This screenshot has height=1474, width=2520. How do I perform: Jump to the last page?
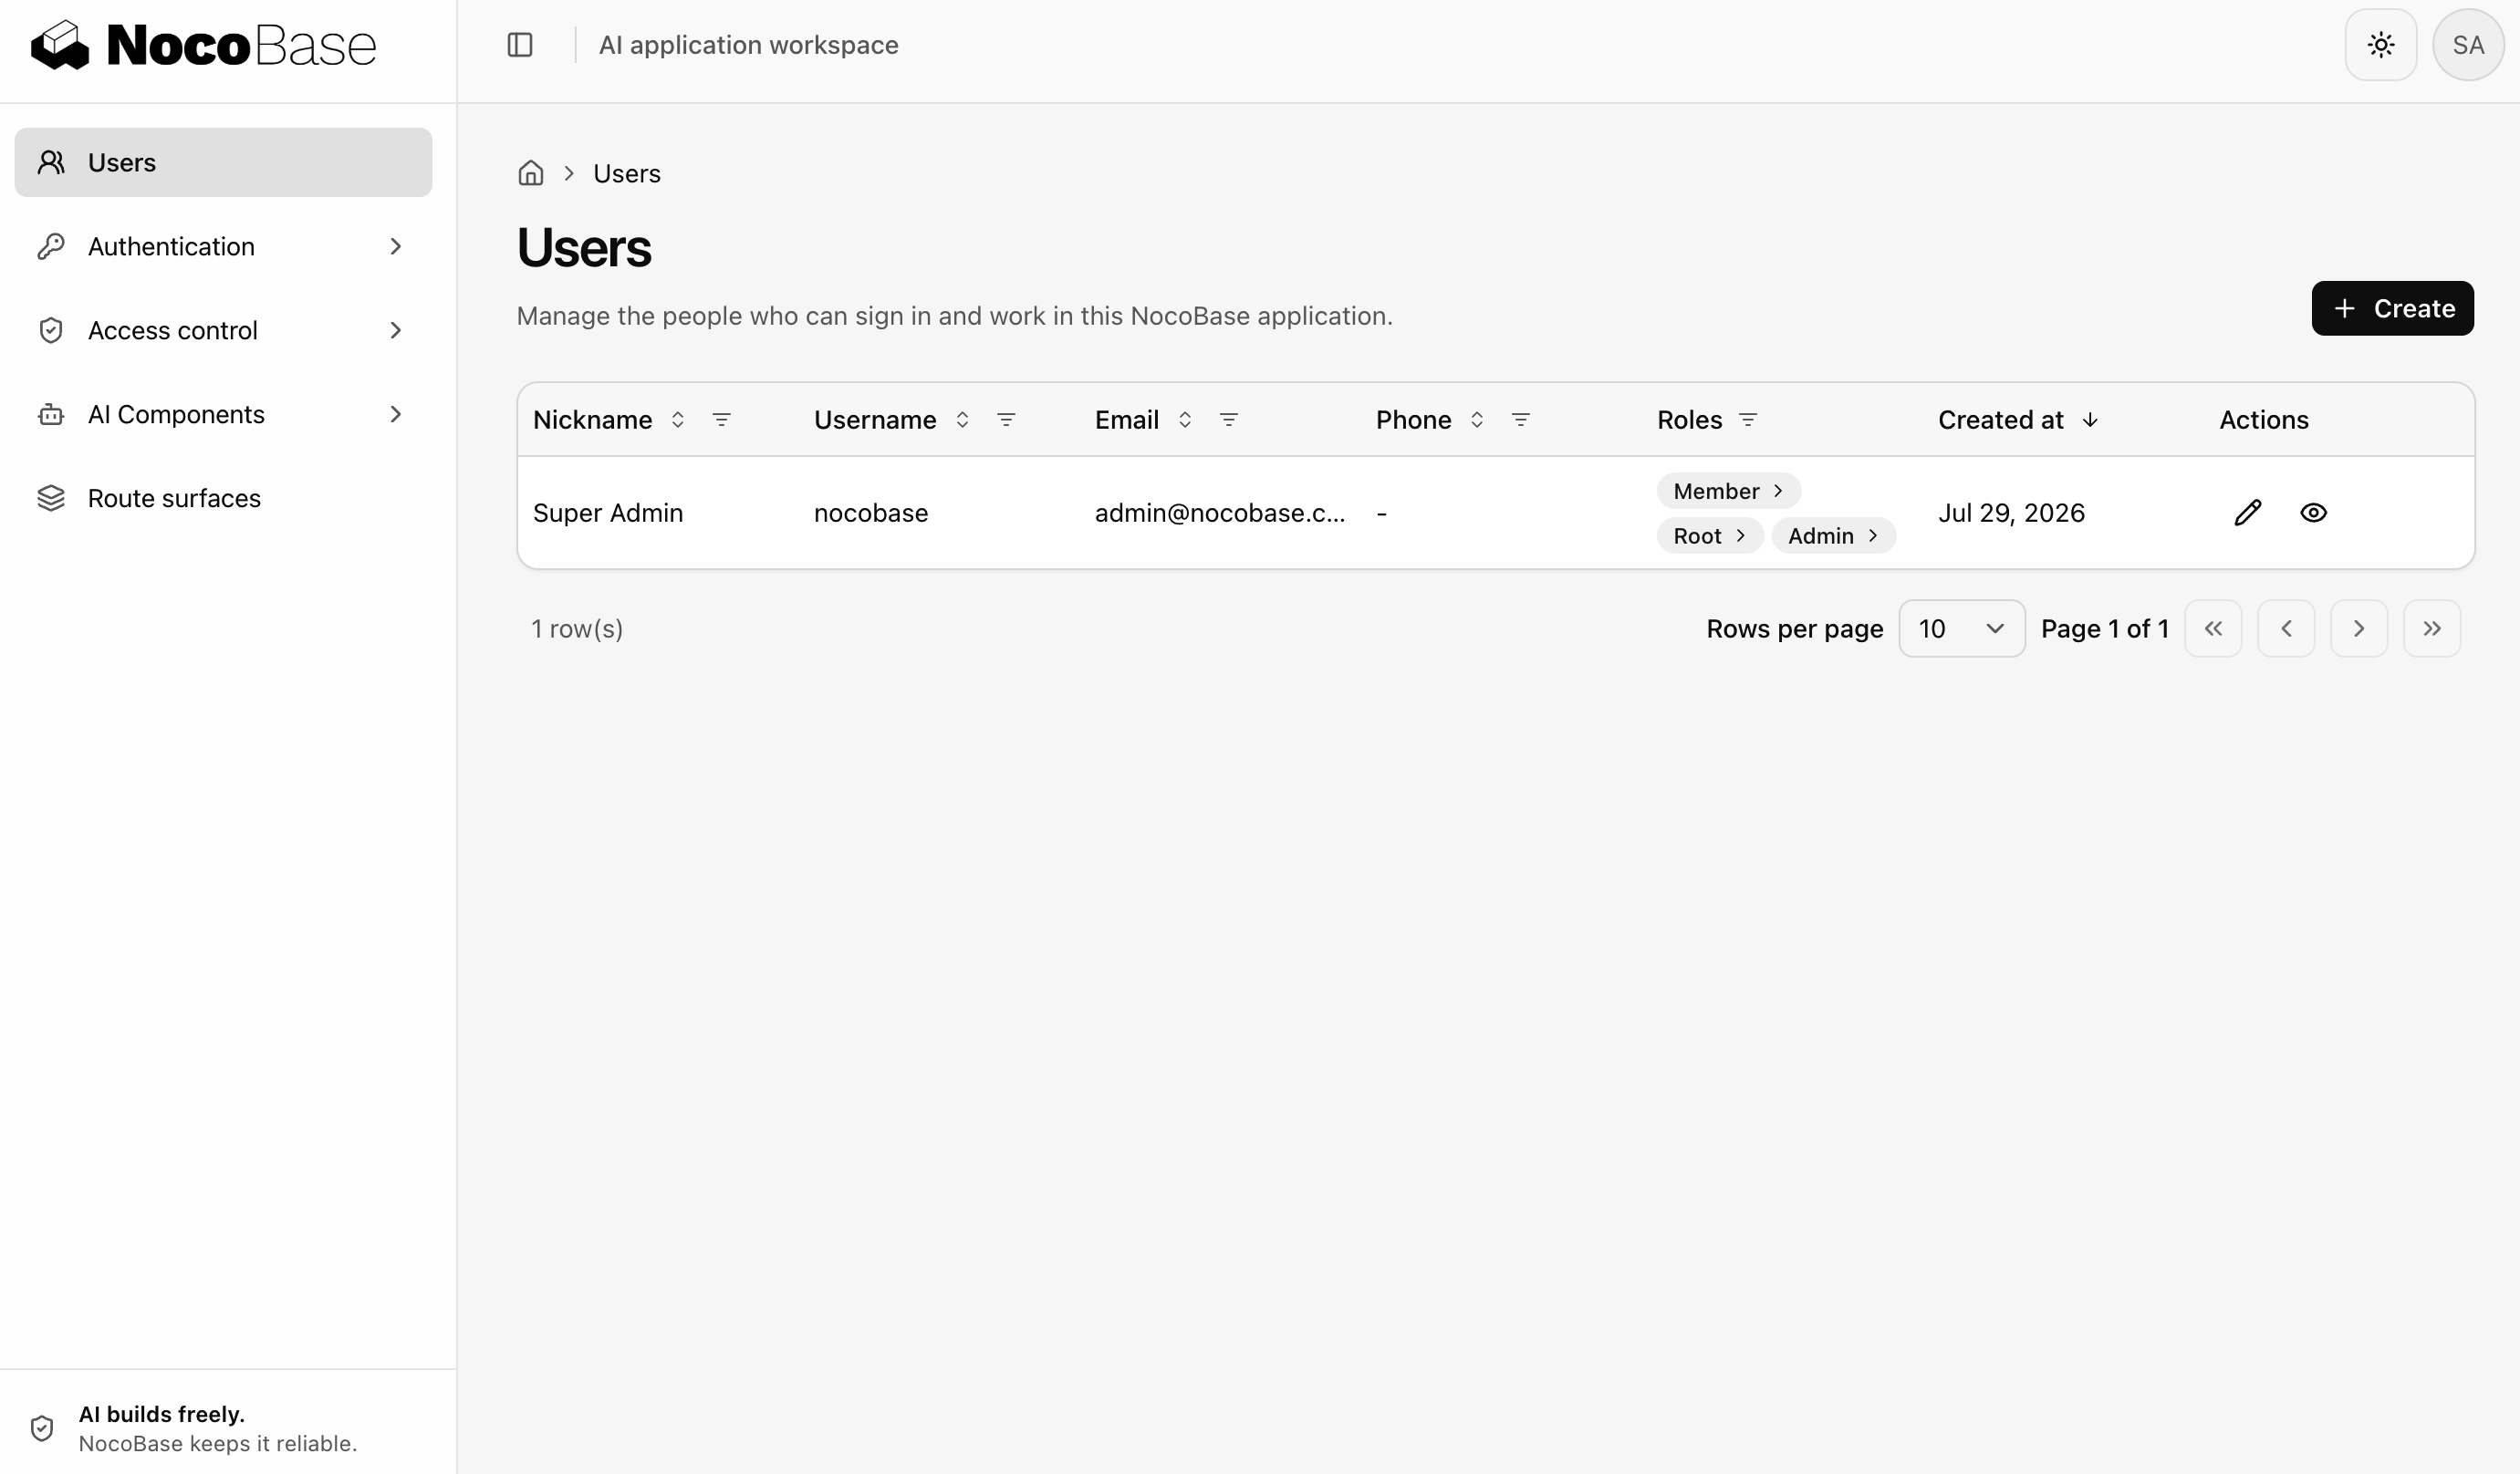(2432, 628)
